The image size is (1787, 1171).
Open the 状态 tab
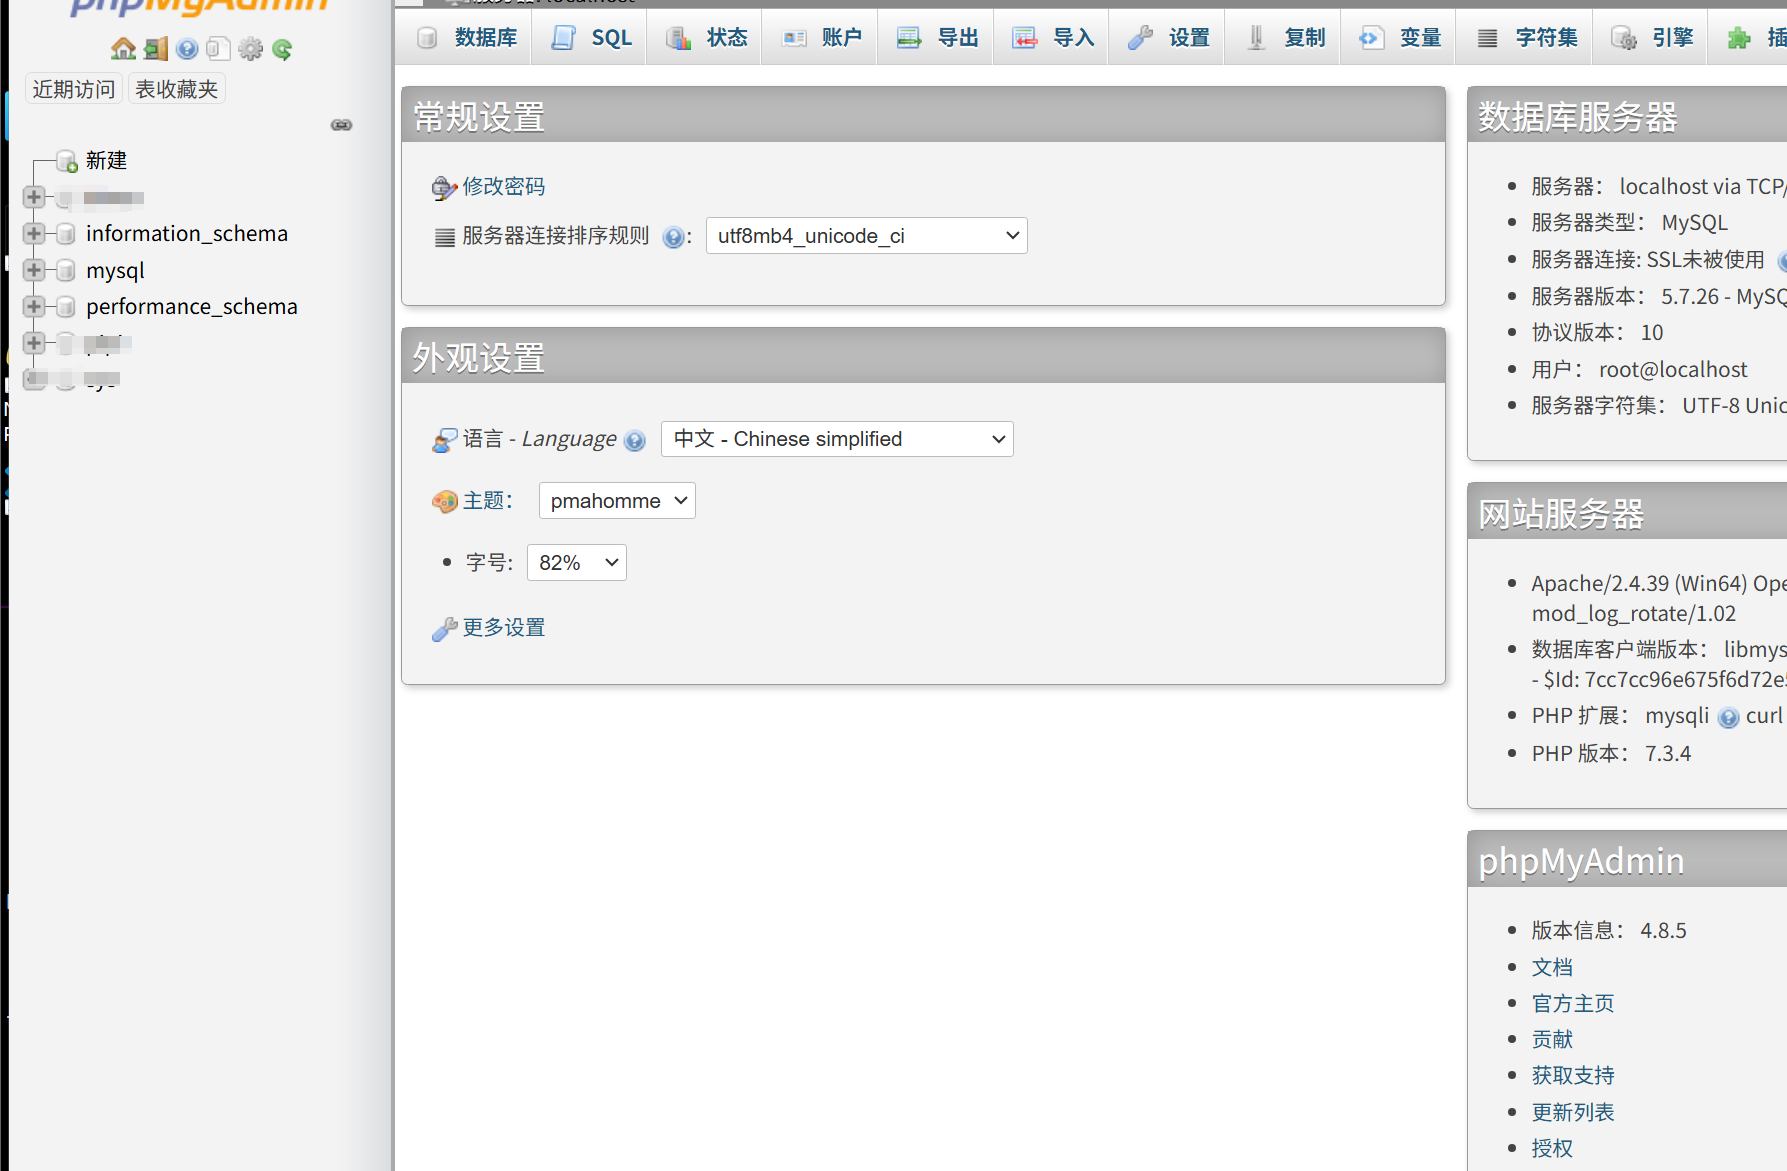coord(707,37)
